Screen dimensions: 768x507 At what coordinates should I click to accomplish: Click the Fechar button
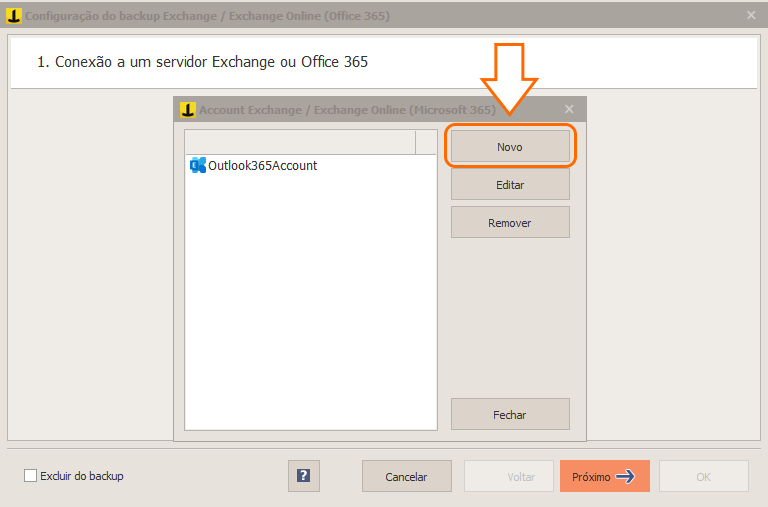point(510,414)
